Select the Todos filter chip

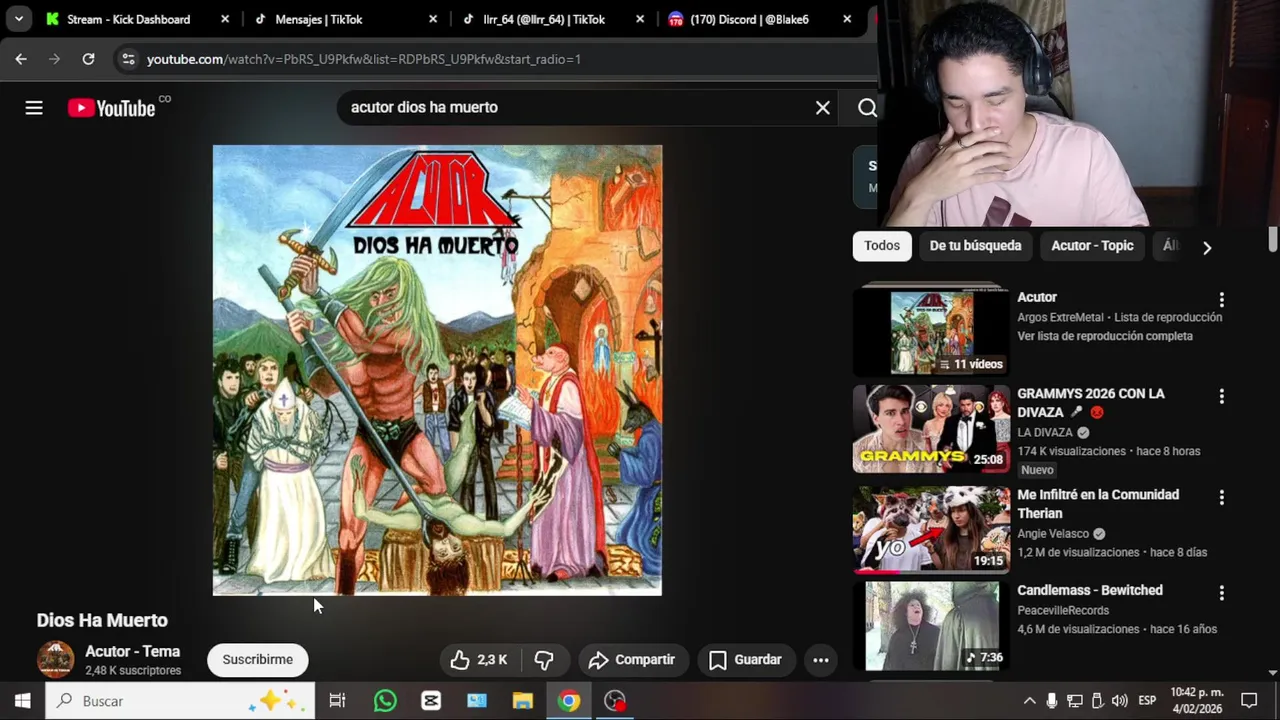pyautogui.click(x=882, y=246)
